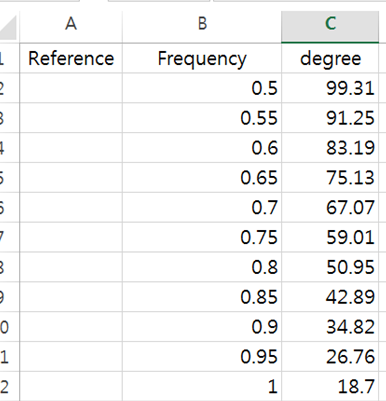Click the Select All corner triangle
Screen dimensions: 386x401
[9, 27]
